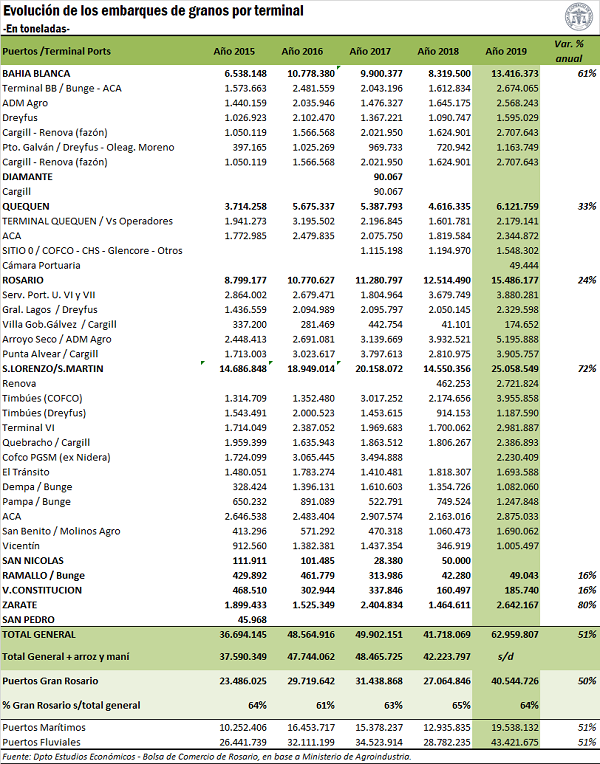Click the "Puertos /Terminal Ports" header cell
This screenshot has height=764, width=600.
[57, 50]
